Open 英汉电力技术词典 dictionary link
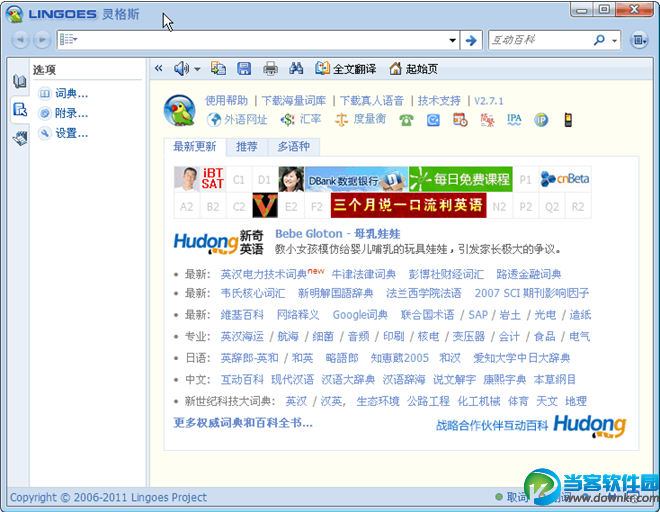Image resolution: width=660 pixels, height=512 pixels. (x=263, y=275)
